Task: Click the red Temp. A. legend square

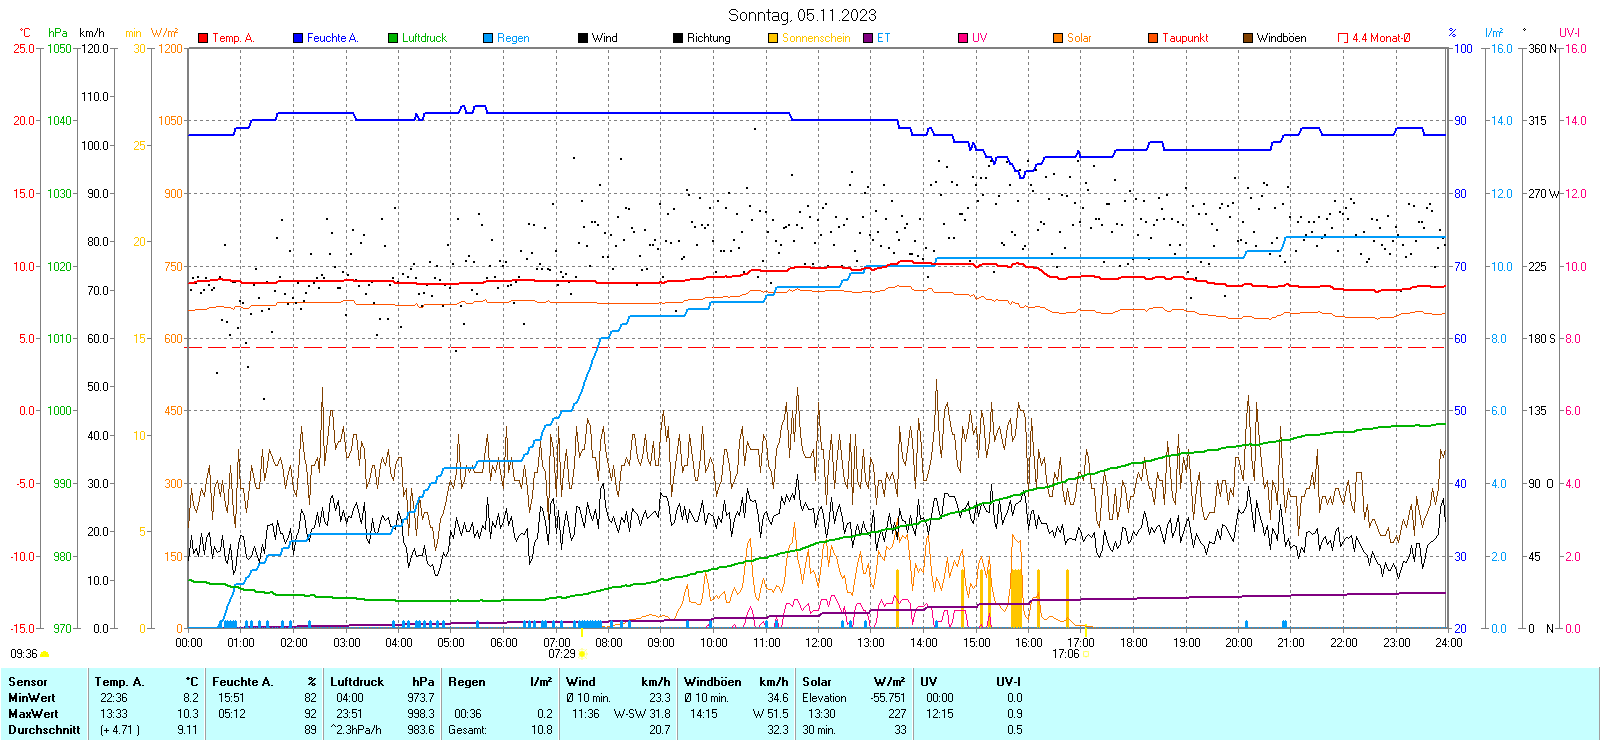Action: [x=203, y=38]
